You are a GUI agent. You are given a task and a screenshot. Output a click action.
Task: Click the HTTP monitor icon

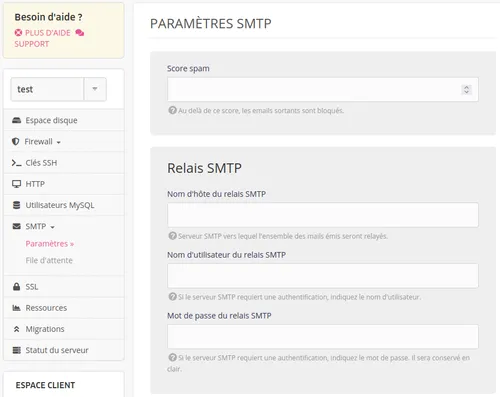(x=16, y=184)
